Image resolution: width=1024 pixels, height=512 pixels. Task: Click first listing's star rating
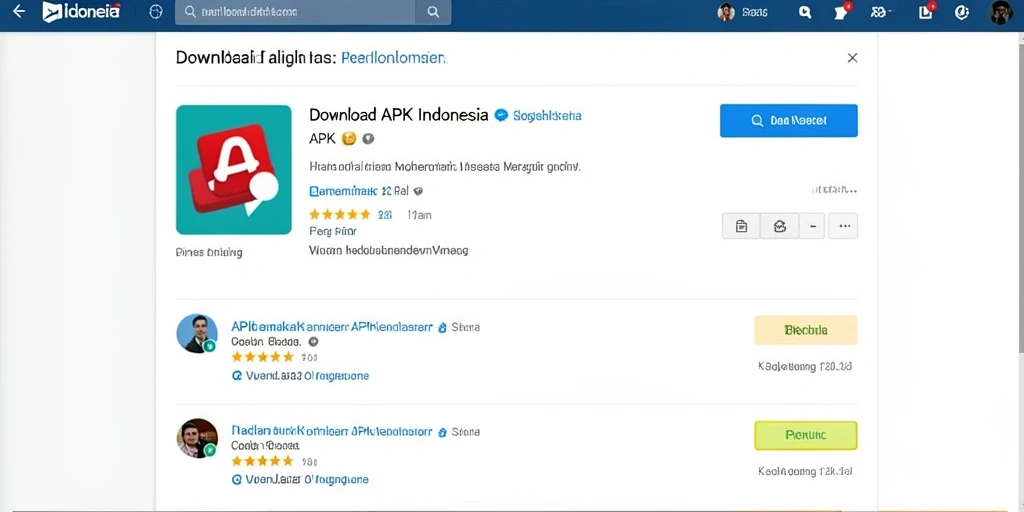pos(263,357)
